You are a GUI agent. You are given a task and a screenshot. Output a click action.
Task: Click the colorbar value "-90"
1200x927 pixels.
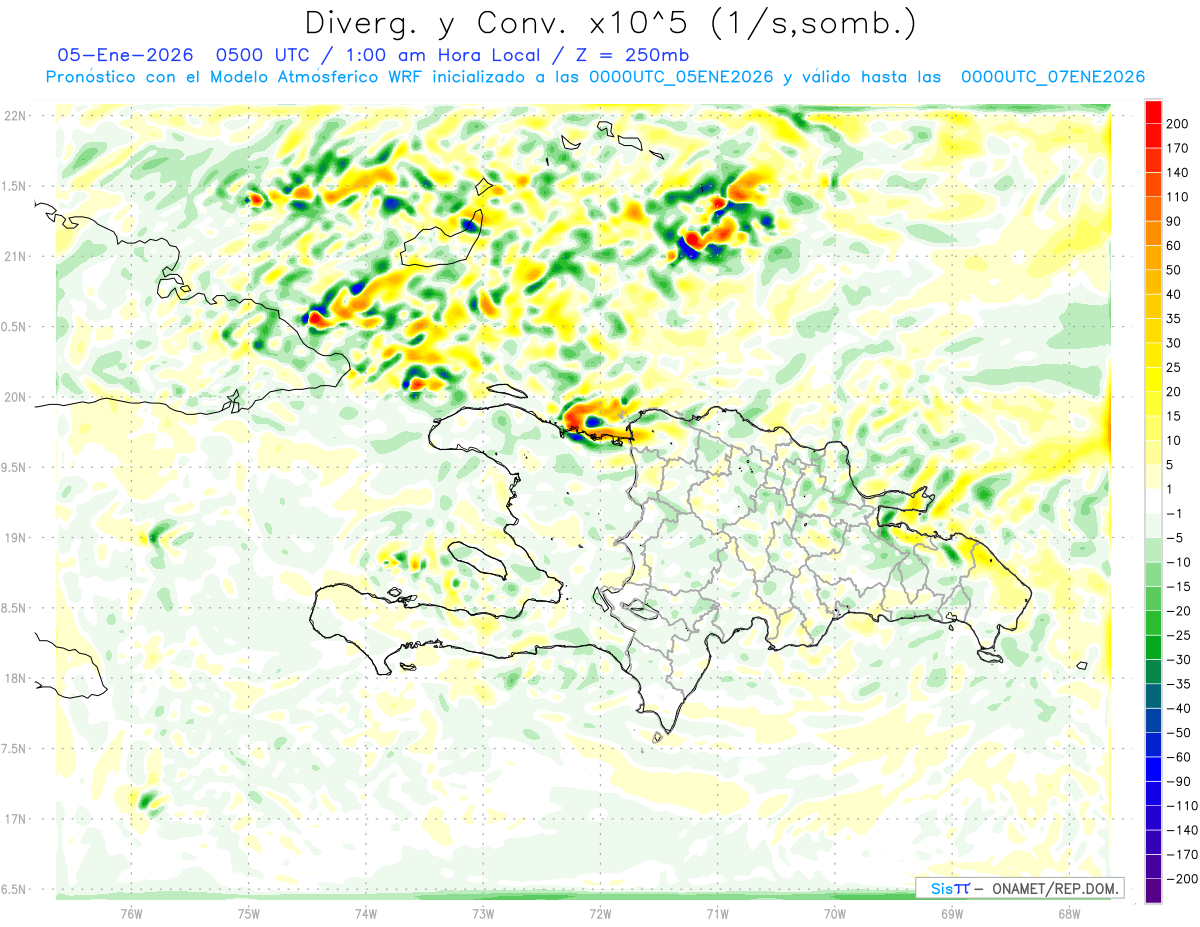coord(1178,781)
